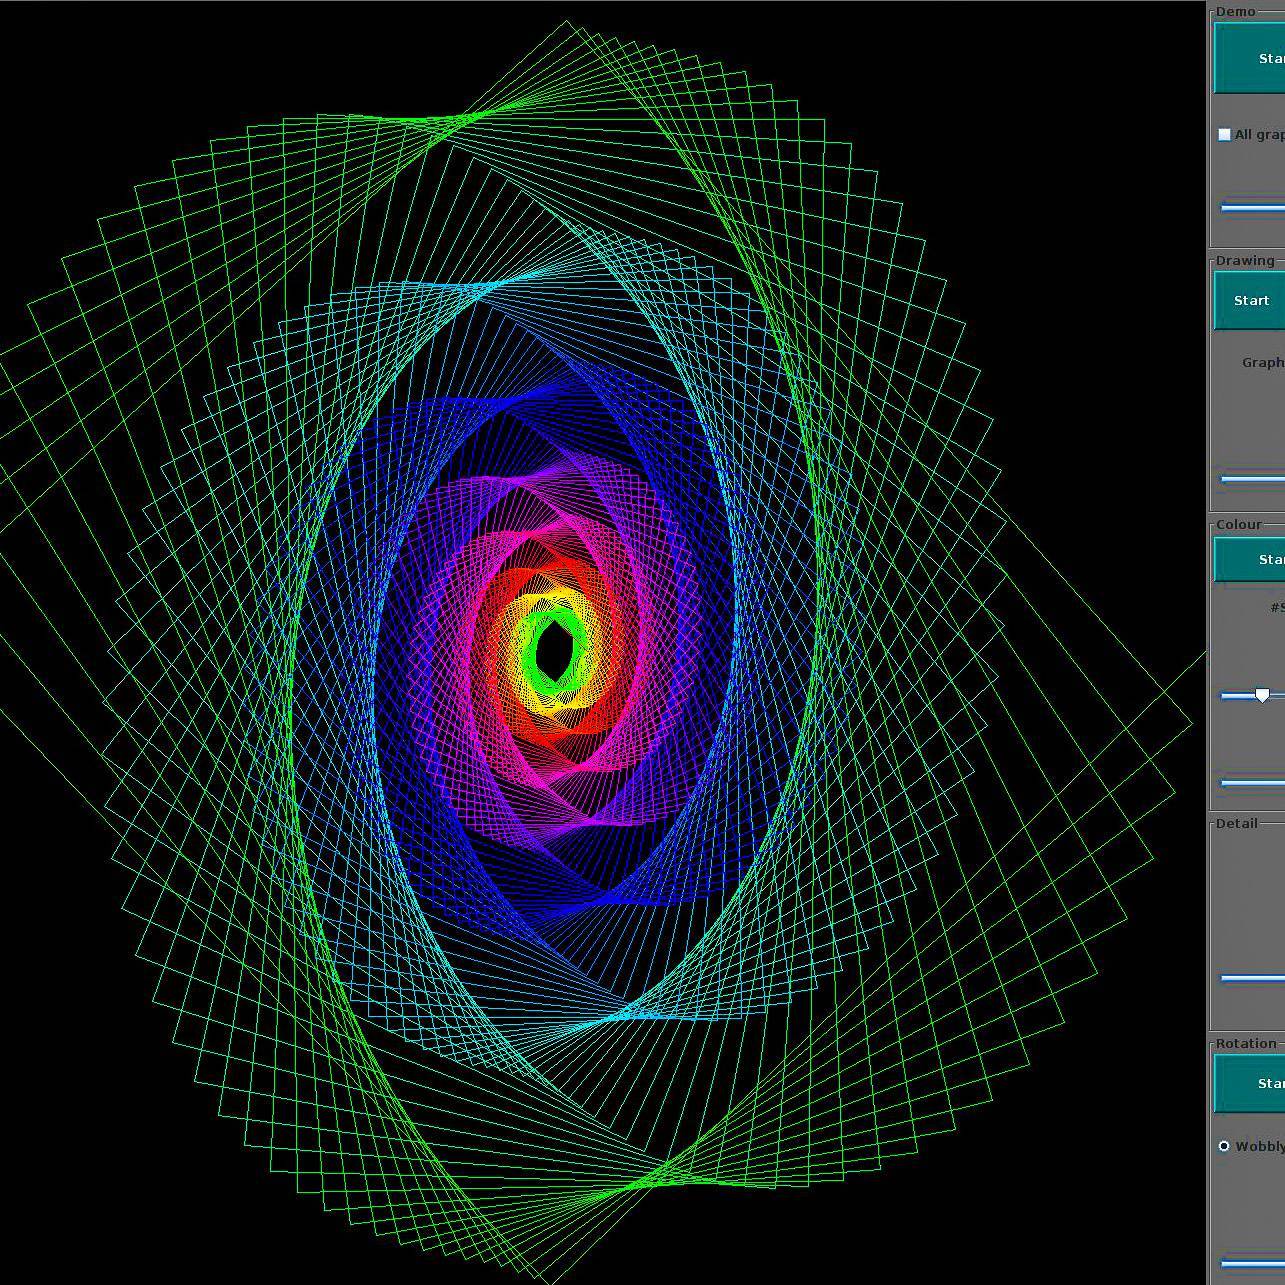Click the slider thumb in the Colour panel
Image resolution: width=1285 pixels, height=1285 pixels.
[x=1262, y=695]
